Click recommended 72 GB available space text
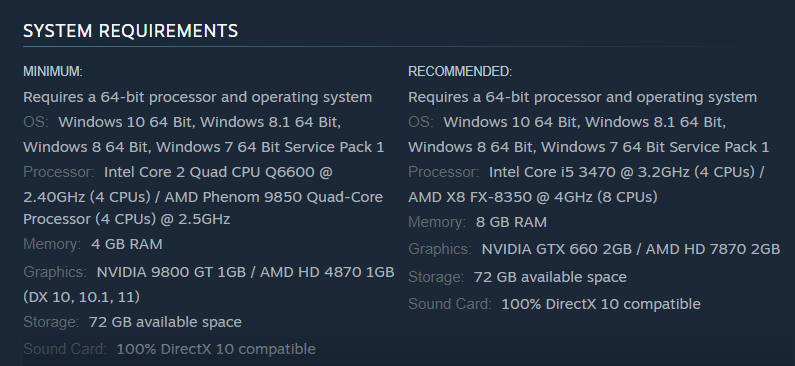 (550, 277)
